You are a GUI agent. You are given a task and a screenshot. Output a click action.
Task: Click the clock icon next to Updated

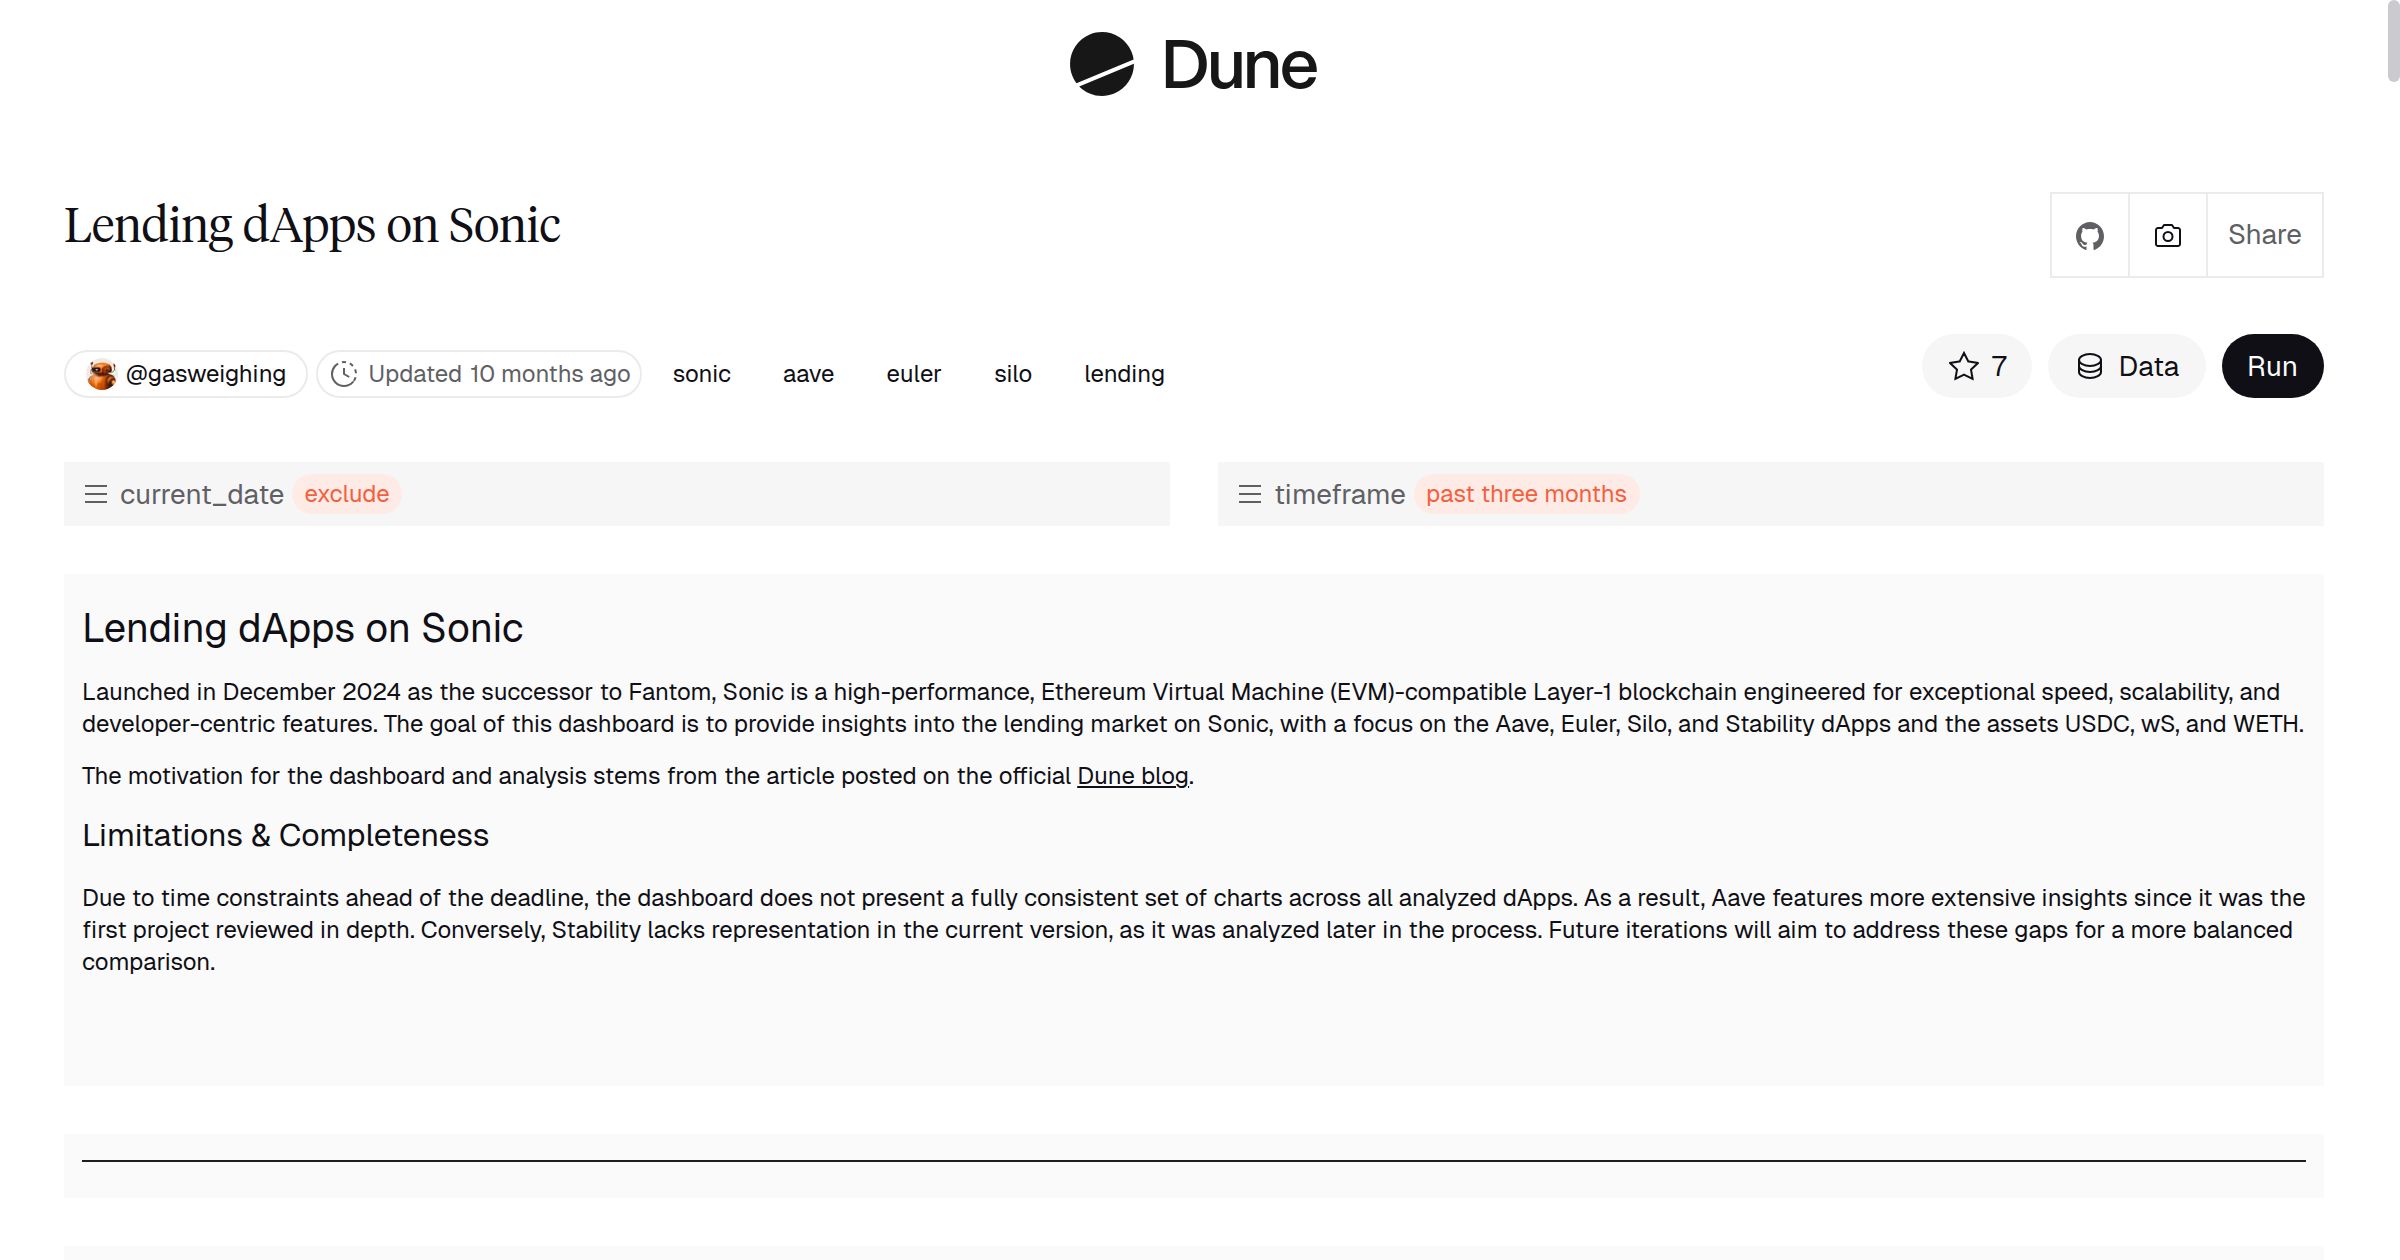click(343, 373)
